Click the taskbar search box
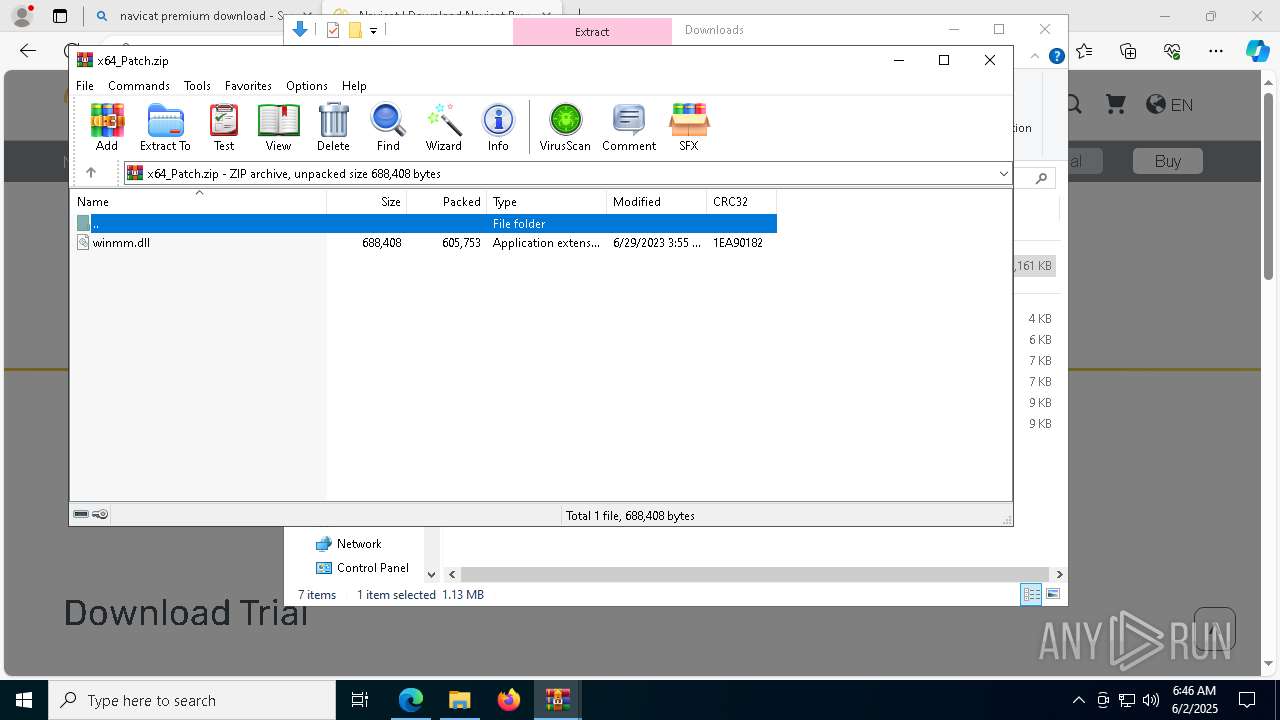The width and height of the screenshot is (1280, 720). [x=192, y=700]
